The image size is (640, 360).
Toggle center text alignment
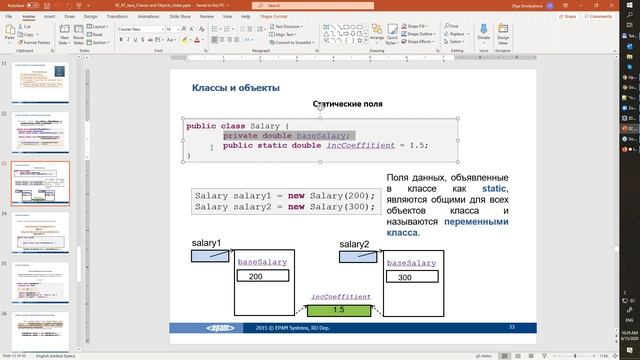(x=222, y=40)
